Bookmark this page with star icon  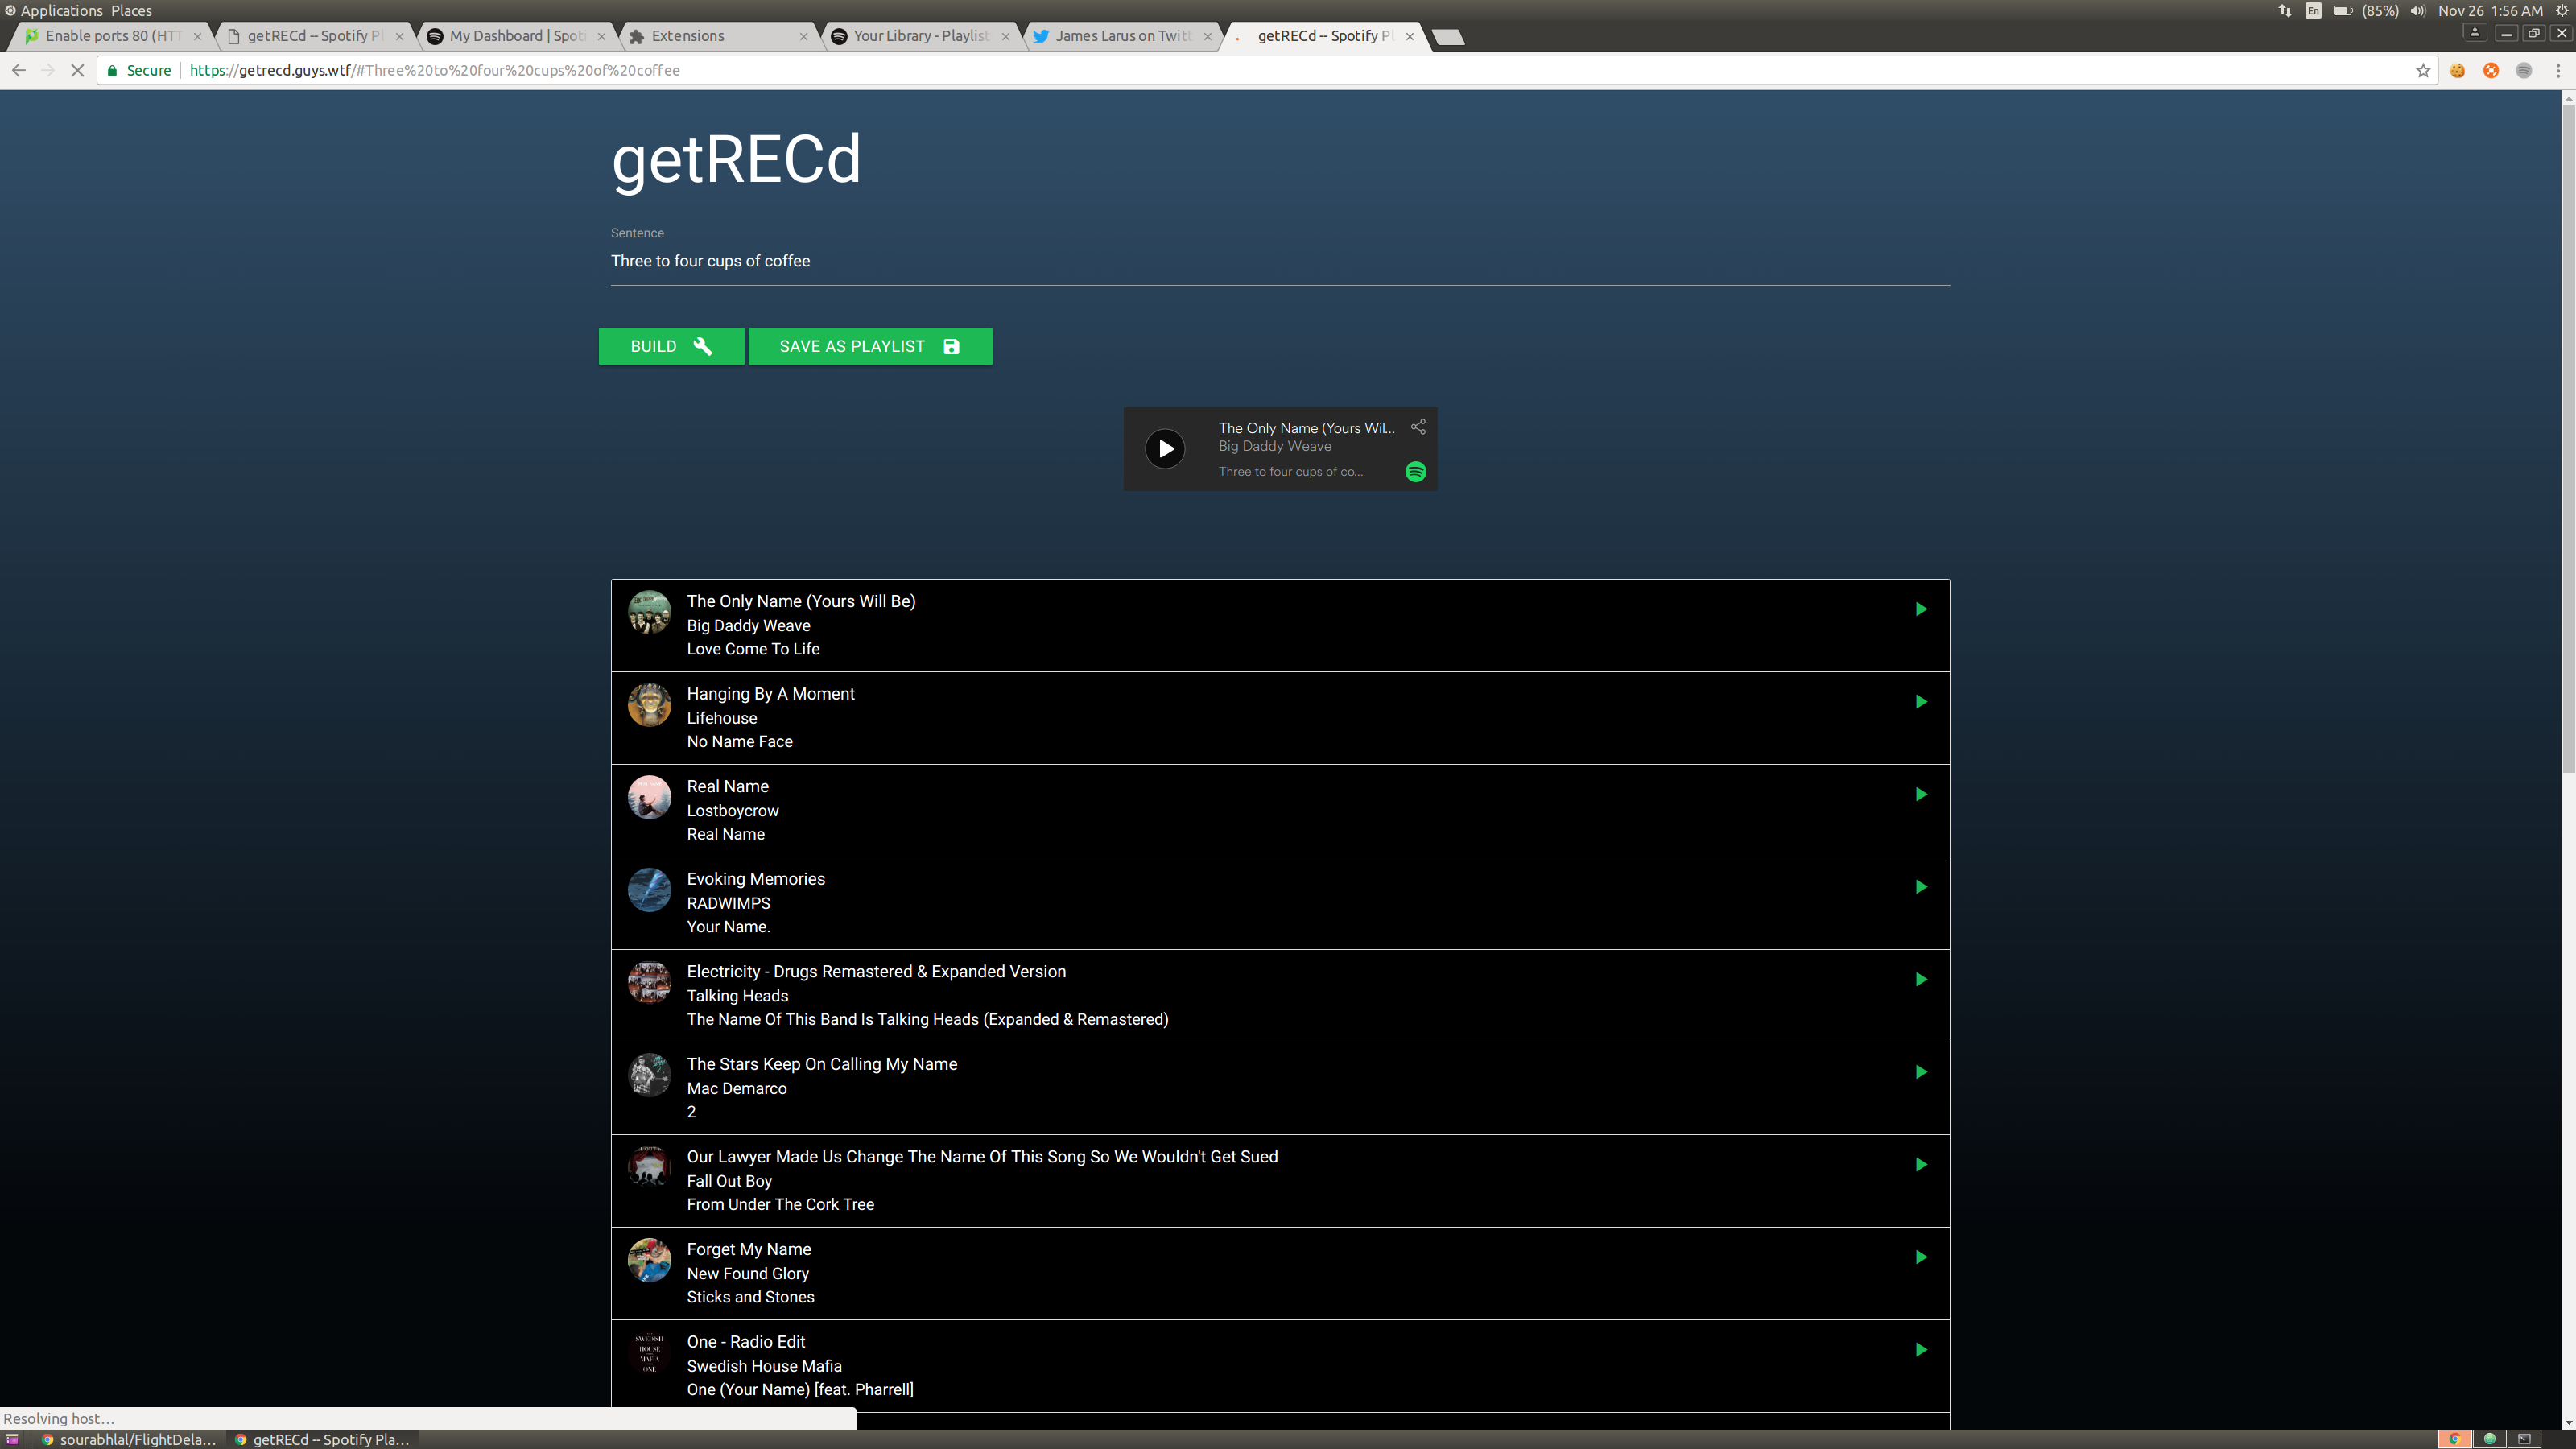(x=2422, y=70)
